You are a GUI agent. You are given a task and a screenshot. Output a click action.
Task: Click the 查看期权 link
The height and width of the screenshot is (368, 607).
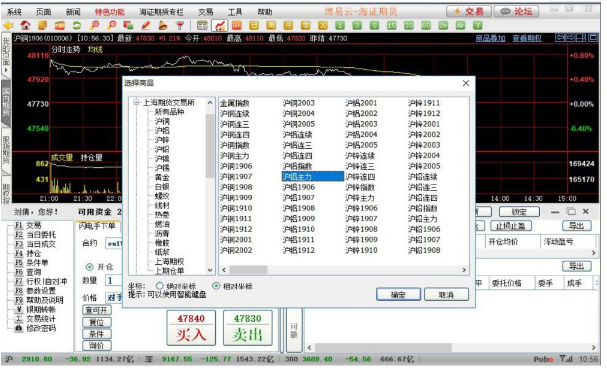527,38
